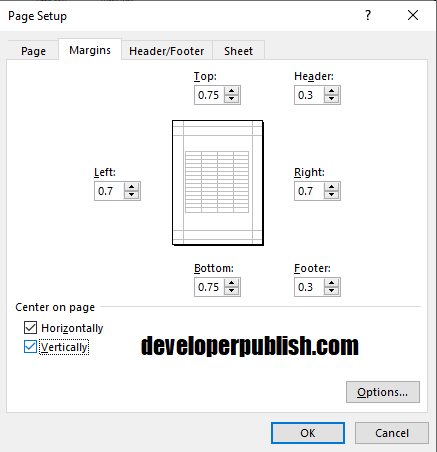Decrease the Footer margin with down arrow
Viewport: 437px width, 452px height.
[331, 291]
